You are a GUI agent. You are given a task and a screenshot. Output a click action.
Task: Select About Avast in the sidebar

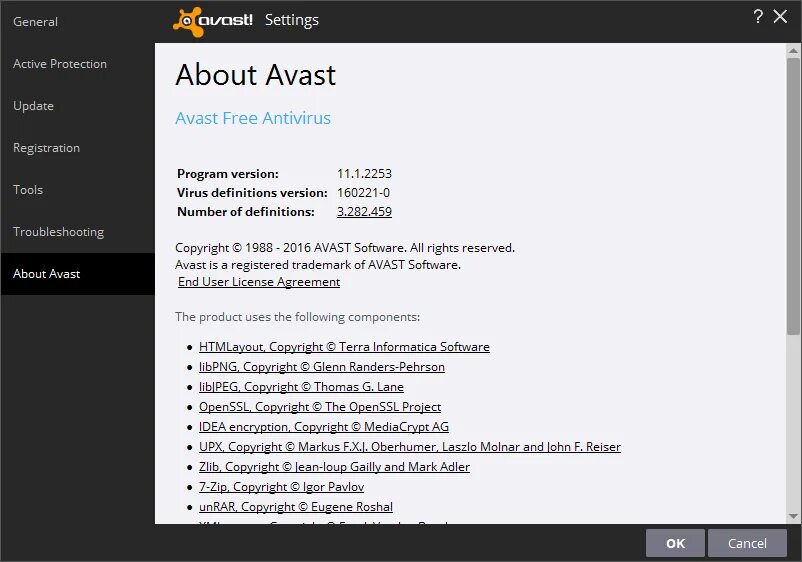coord(77,274)
